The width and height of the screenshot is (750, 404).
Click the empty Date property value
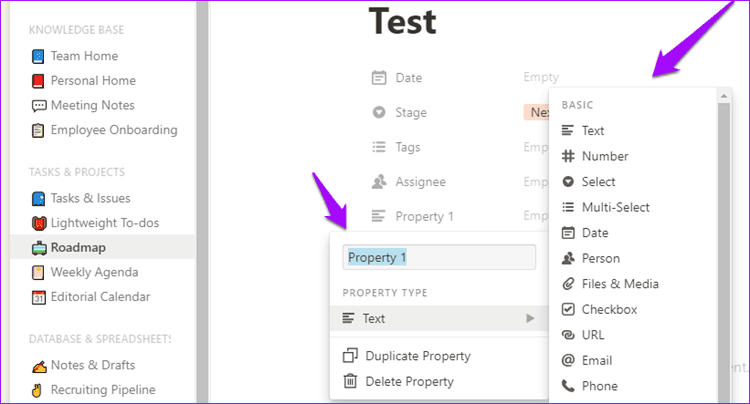click(541, 77)
